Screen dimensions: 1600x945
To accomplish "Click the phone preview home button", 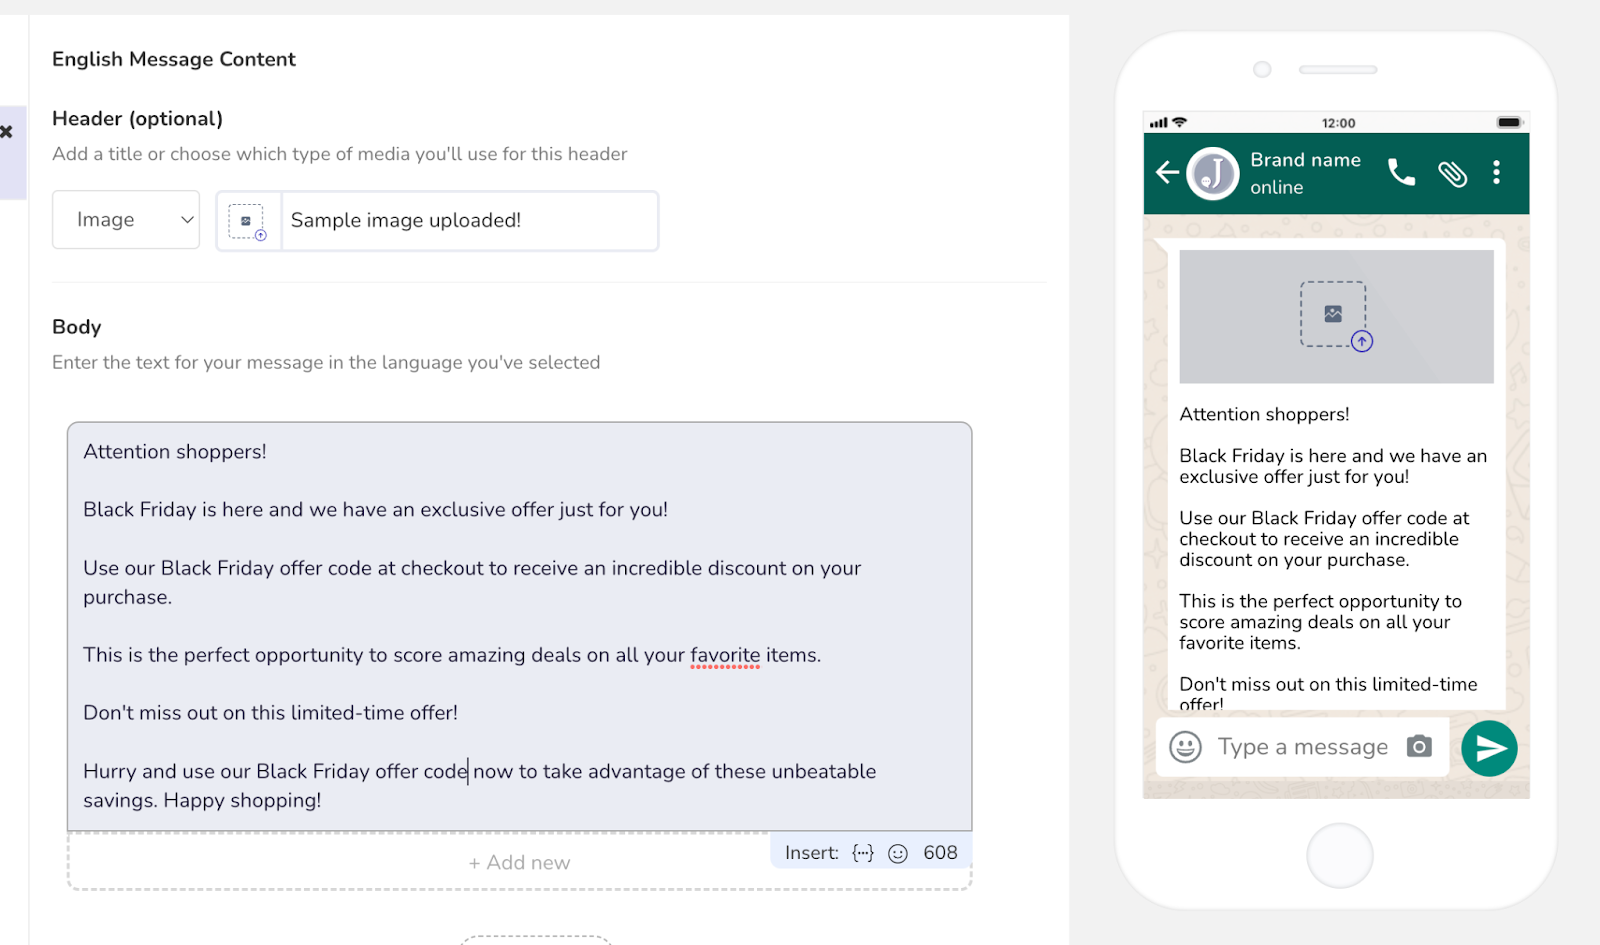I will click(x=1339, y=856).
